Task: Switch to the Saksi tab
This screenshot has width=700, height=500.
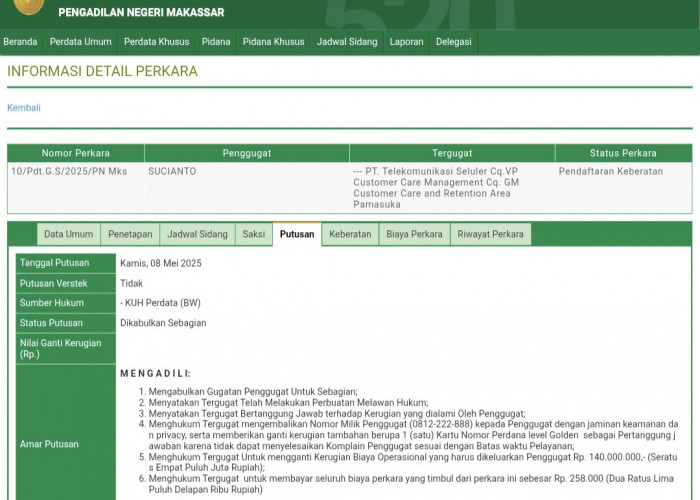Action: click(x=254, y=234)
